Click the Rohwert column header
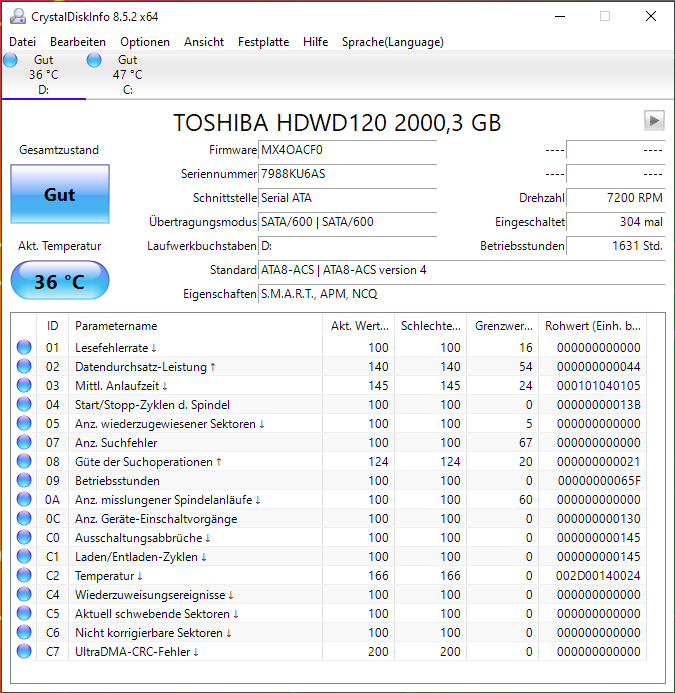The image size is (675, 693). tap(592, 326)
